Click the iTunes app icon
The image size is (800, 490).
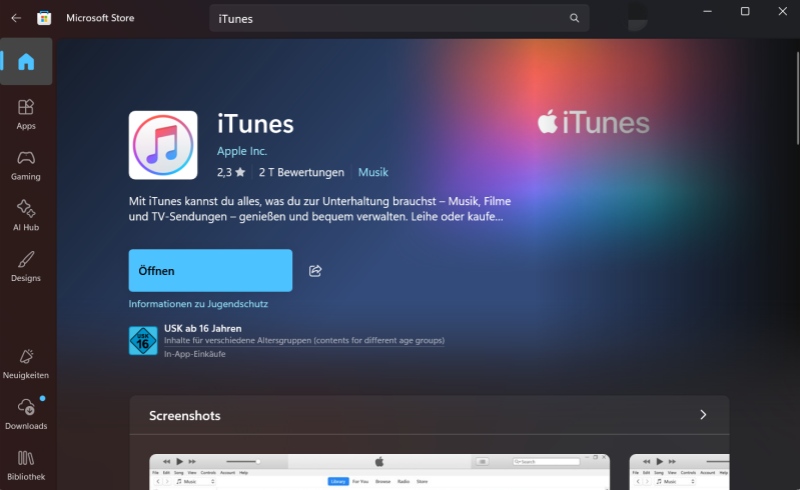(x=163, y=145)
